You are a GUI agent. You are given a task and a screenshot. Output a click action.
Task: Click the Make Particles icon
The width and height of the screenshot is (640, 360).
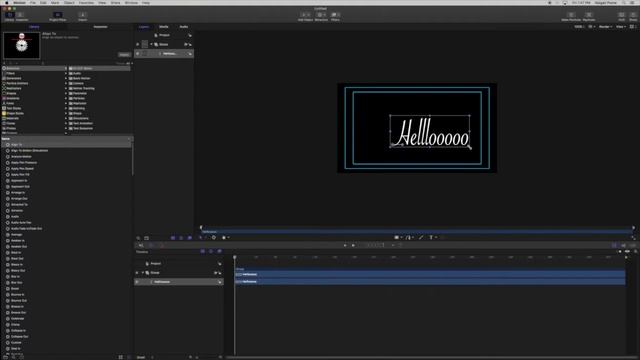point(571,15)
